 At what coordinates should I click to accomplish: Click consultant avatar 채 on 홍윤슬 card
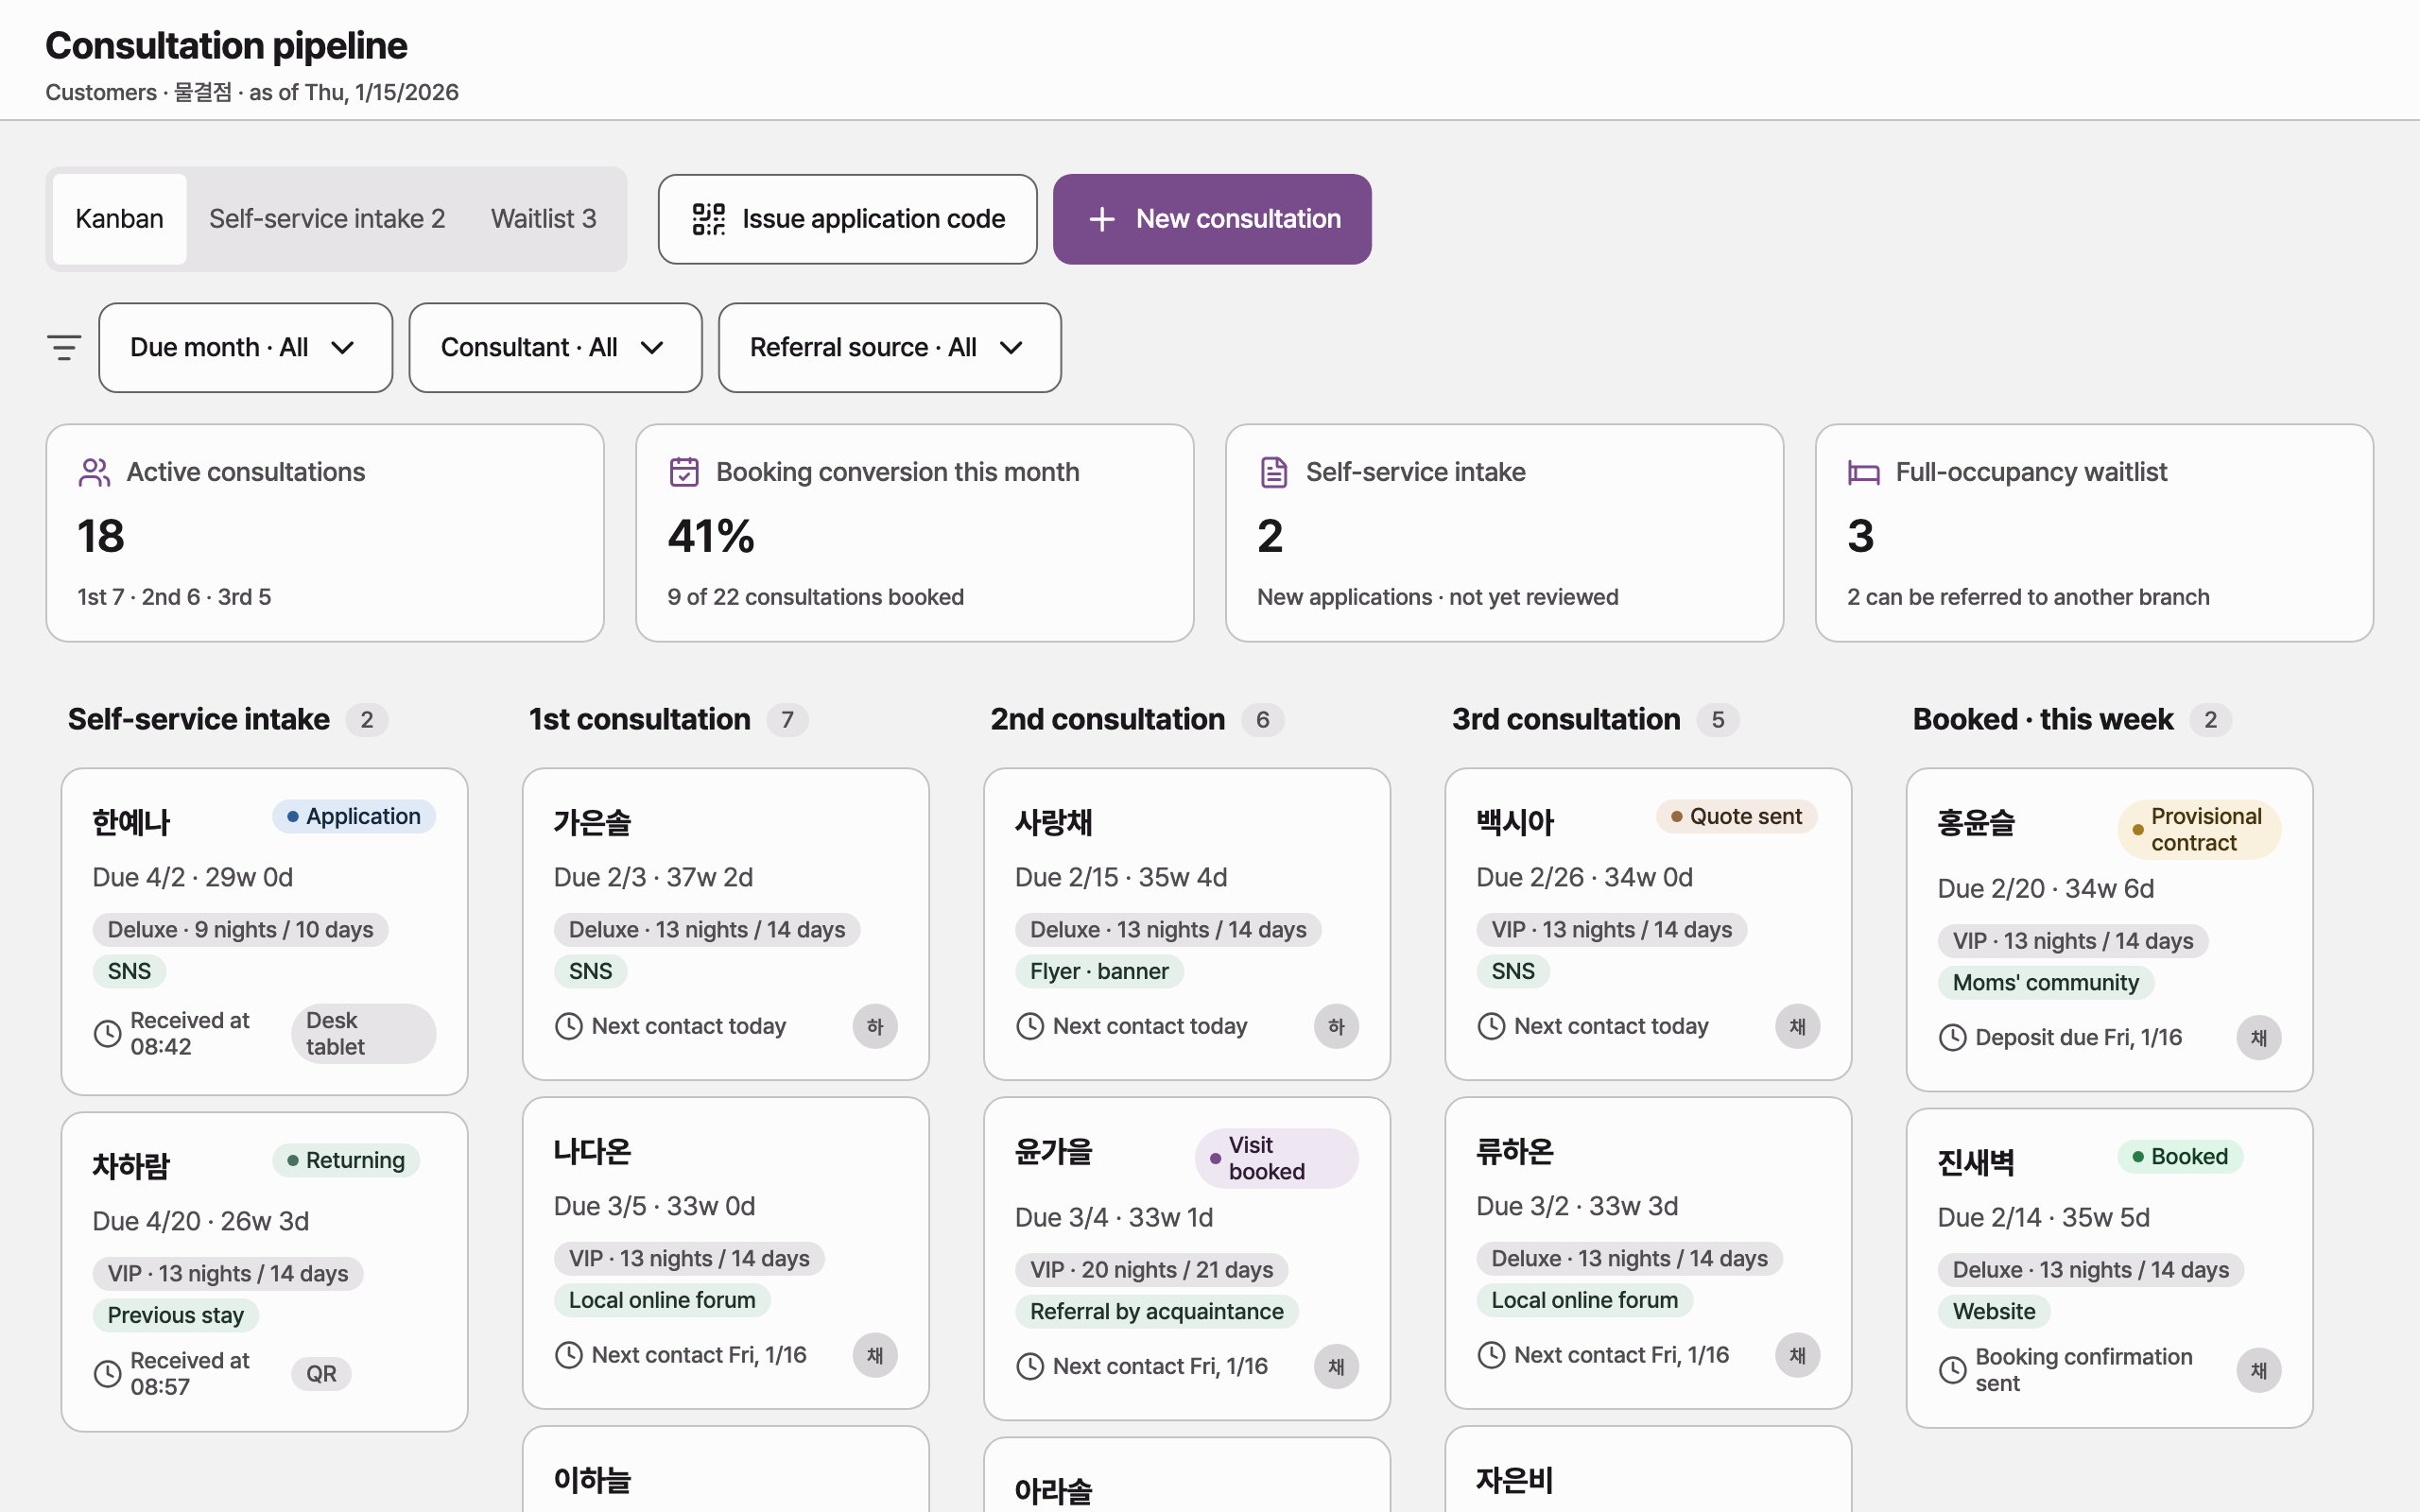tap(2259, 1038)
